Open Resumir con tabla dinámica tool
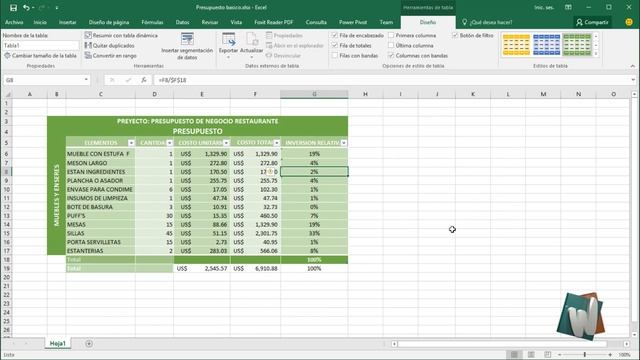The height and width of the screenshot is (360, 640). click(x=121, y=36)
